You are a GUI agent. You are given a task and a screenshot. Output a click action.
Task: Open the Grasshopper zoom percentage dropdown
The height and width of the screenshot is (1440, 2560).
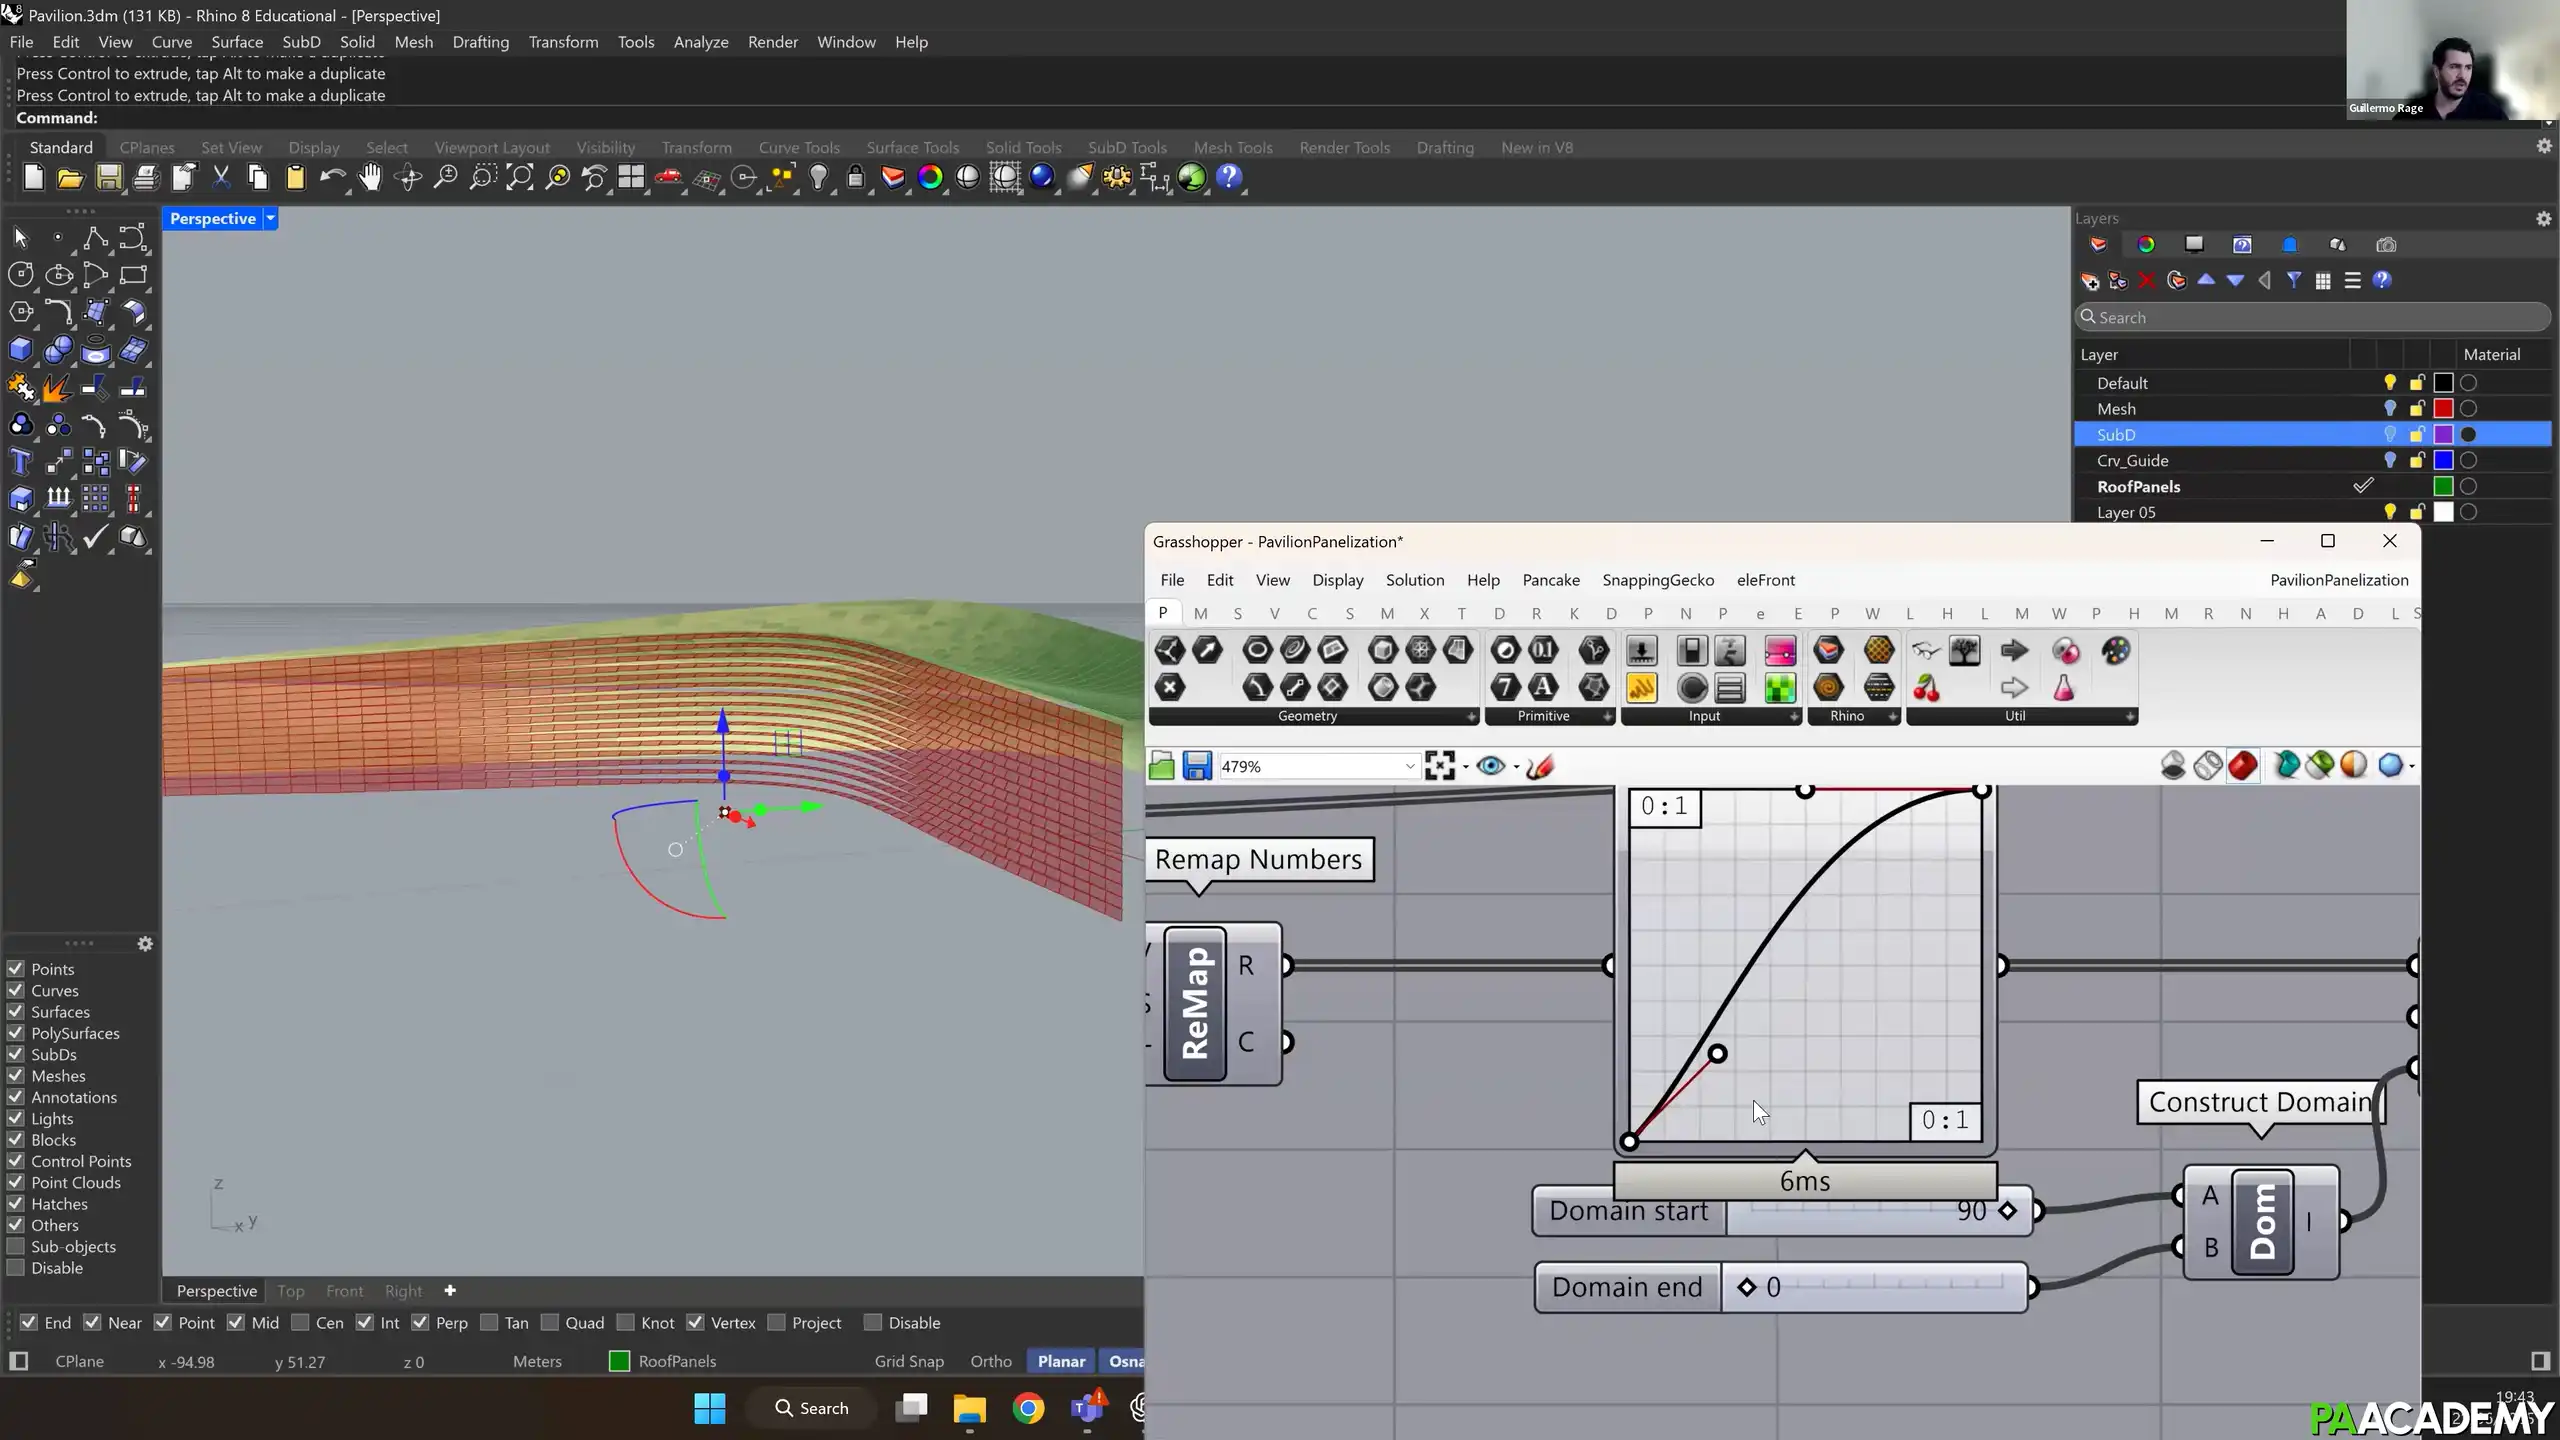tap(1410, 767)
